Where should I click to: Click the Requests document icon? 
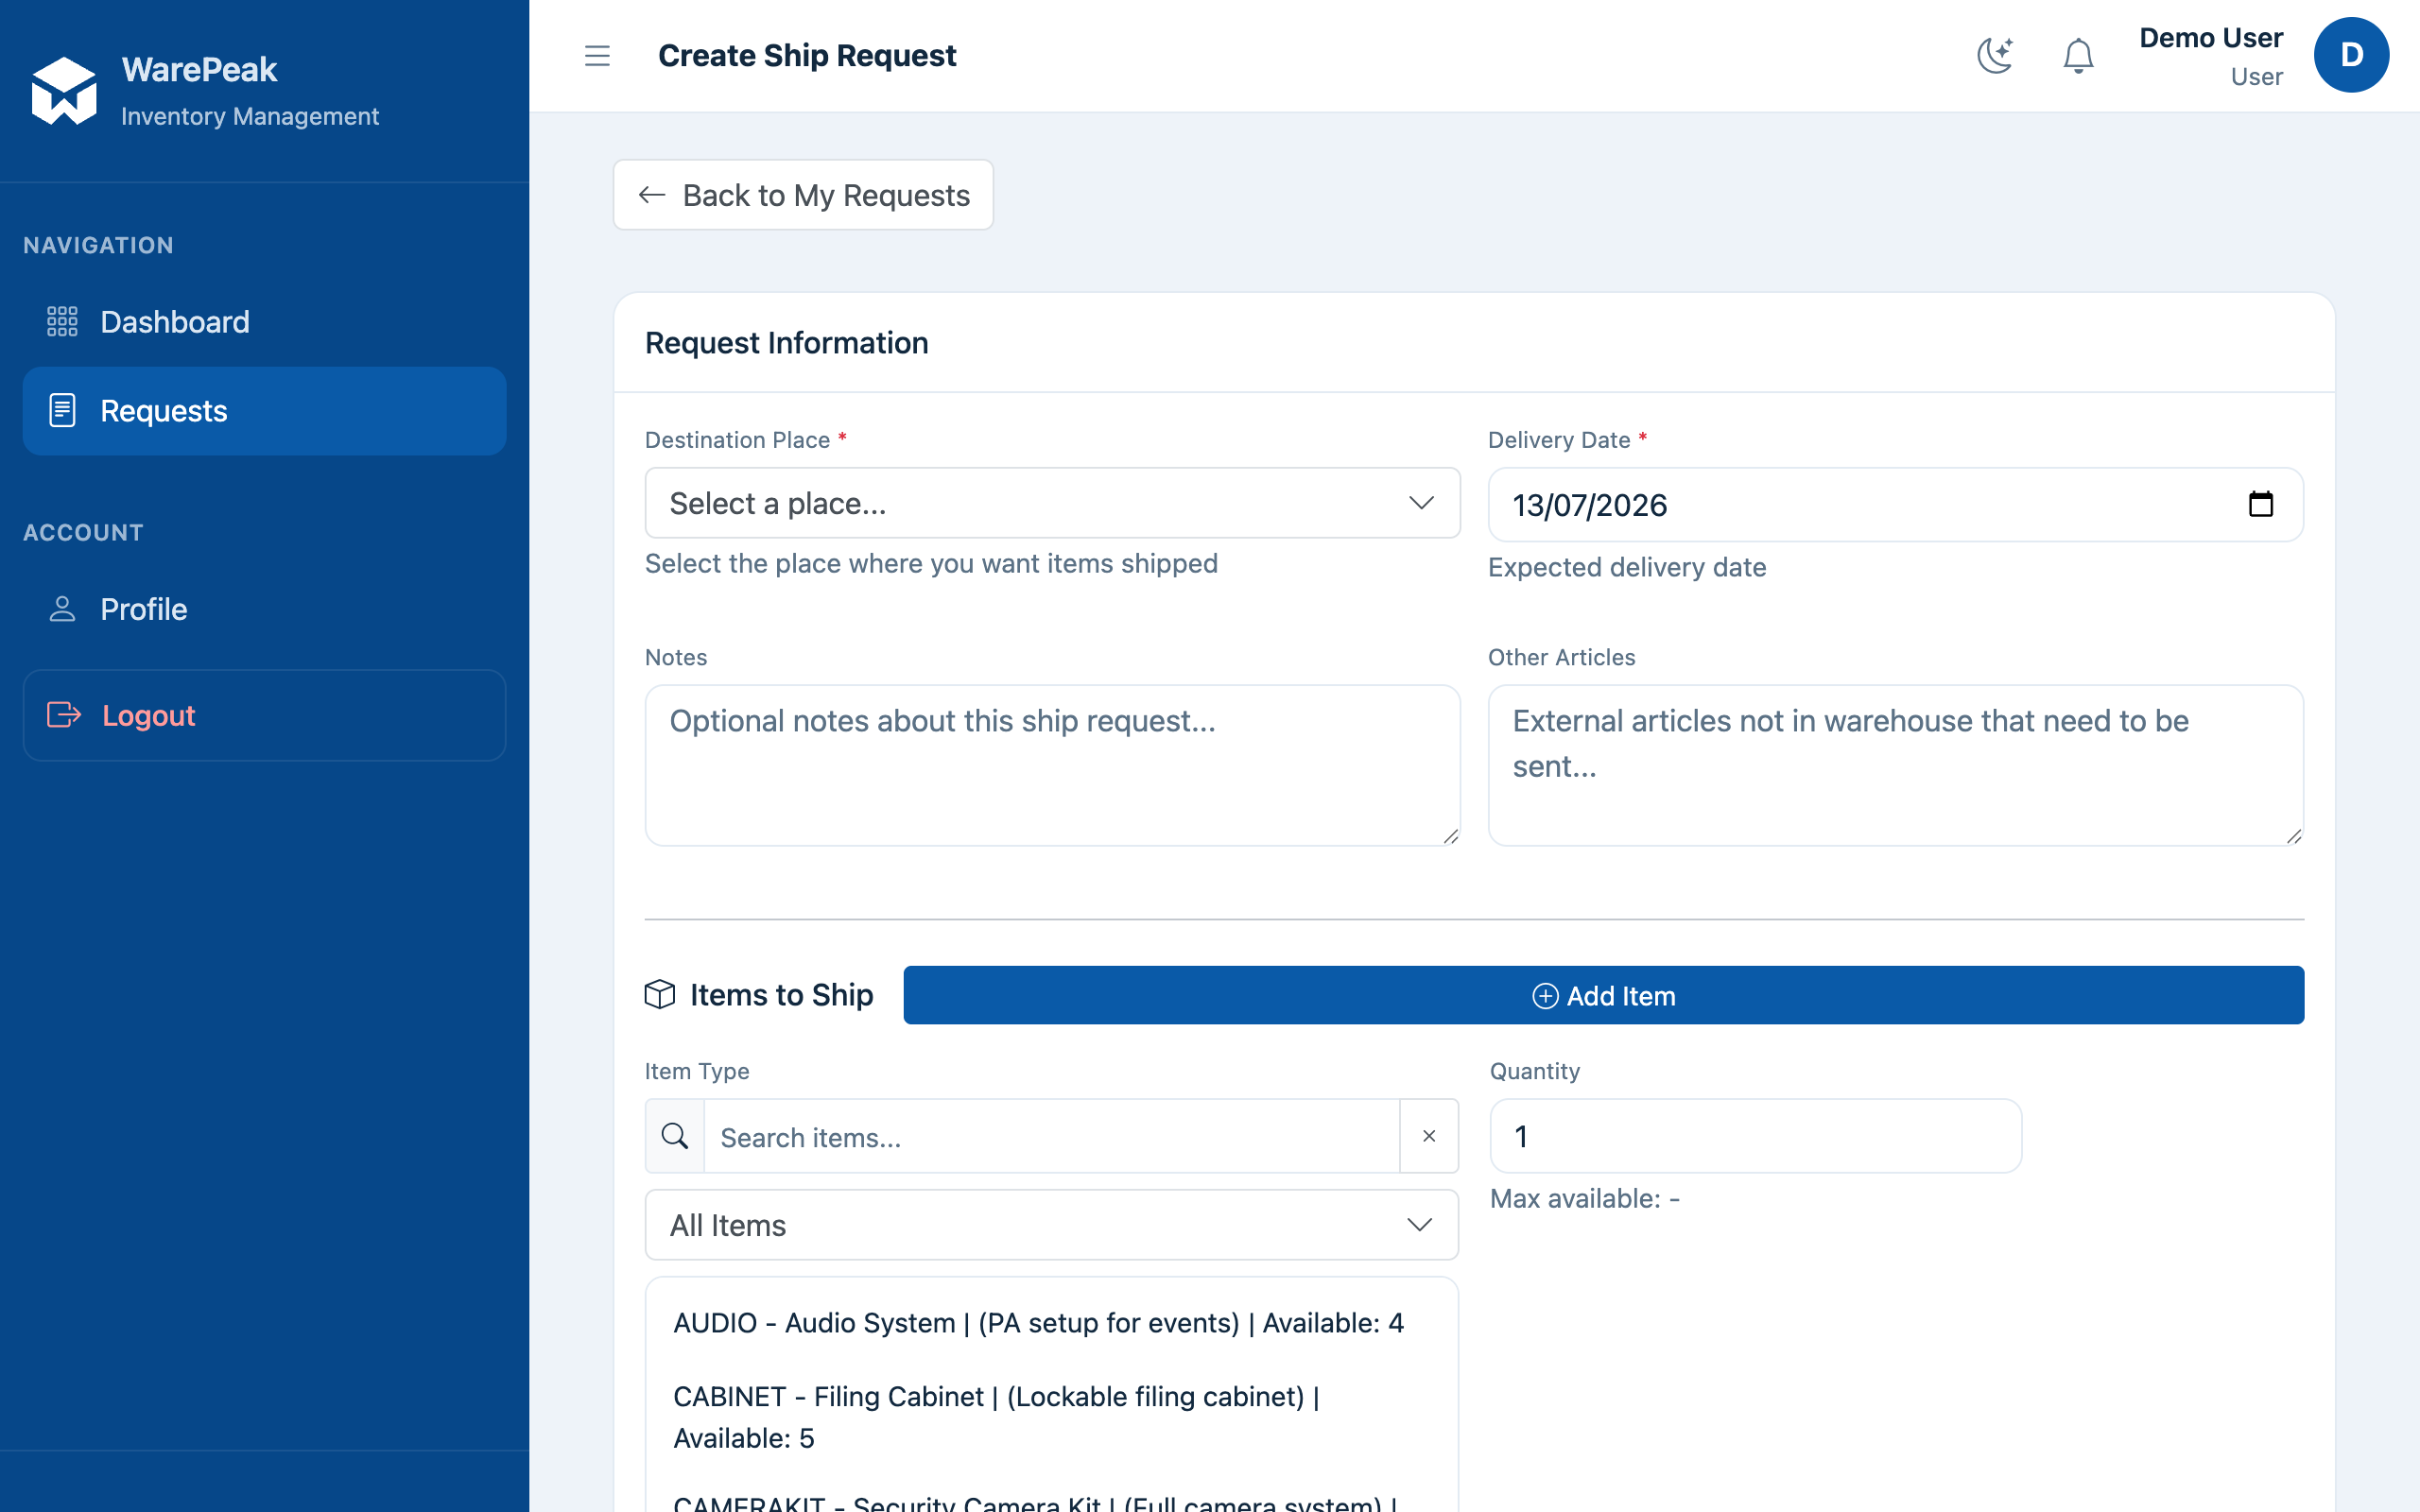[x=62, y=410]
